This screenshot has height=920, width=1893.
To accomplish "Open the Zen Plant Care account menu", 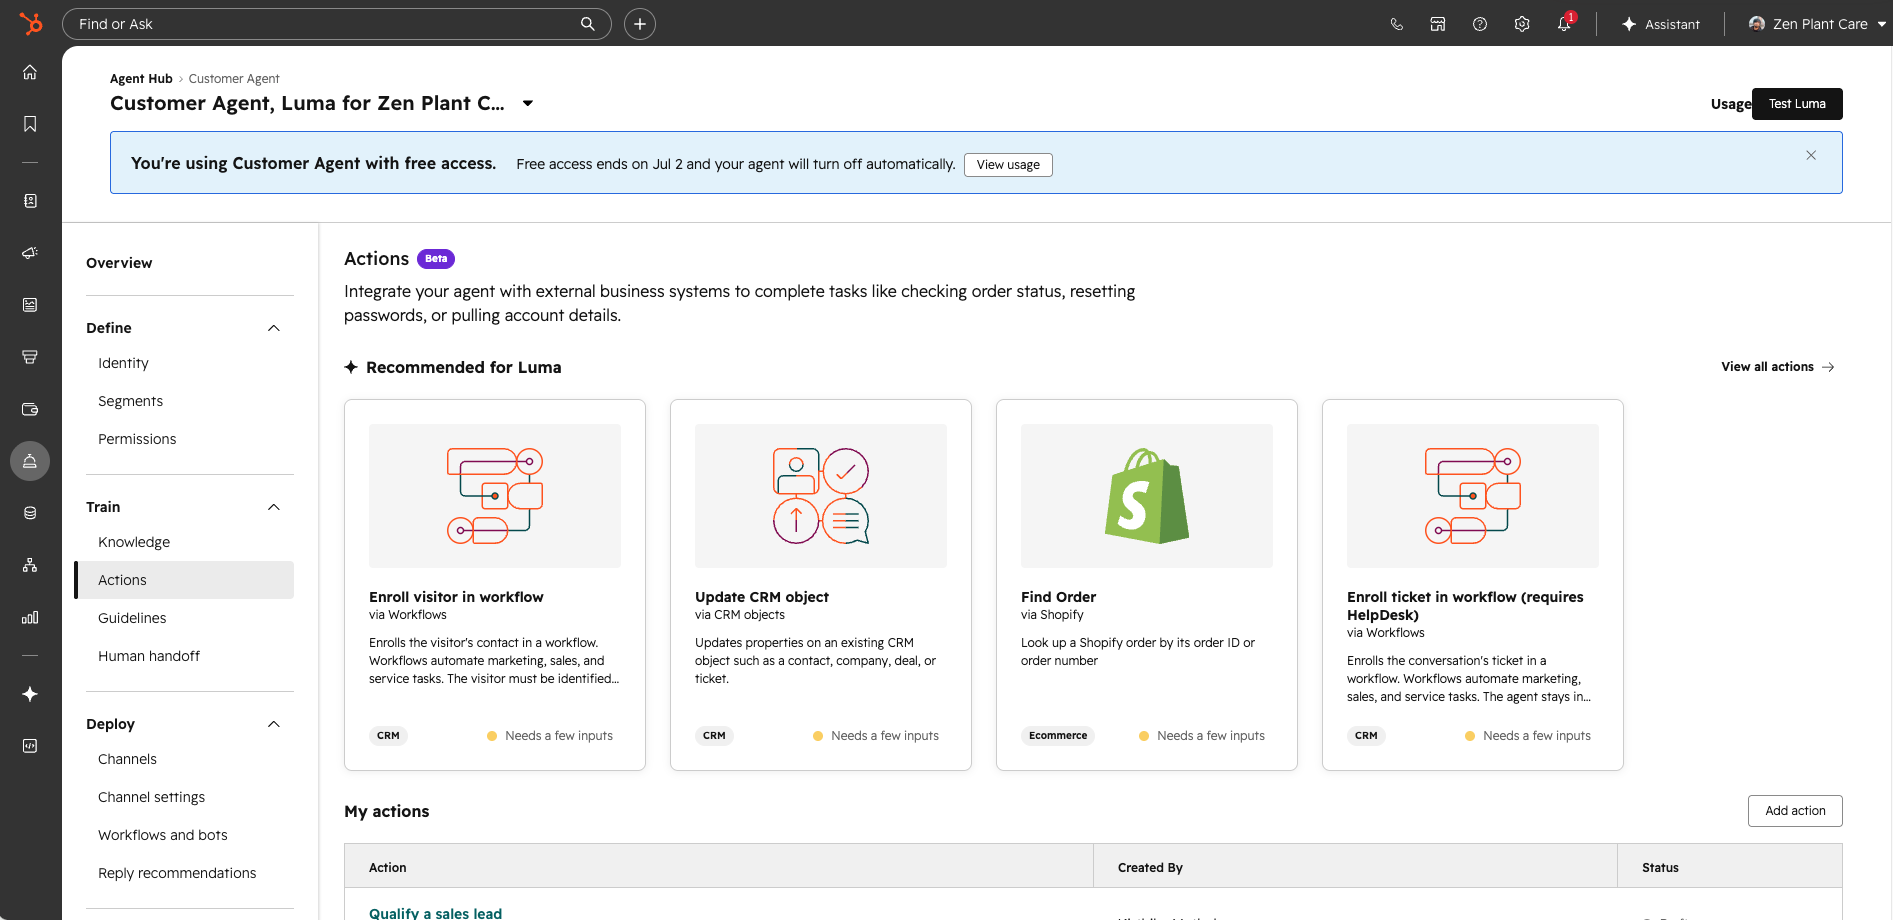I will point(1816,24).
